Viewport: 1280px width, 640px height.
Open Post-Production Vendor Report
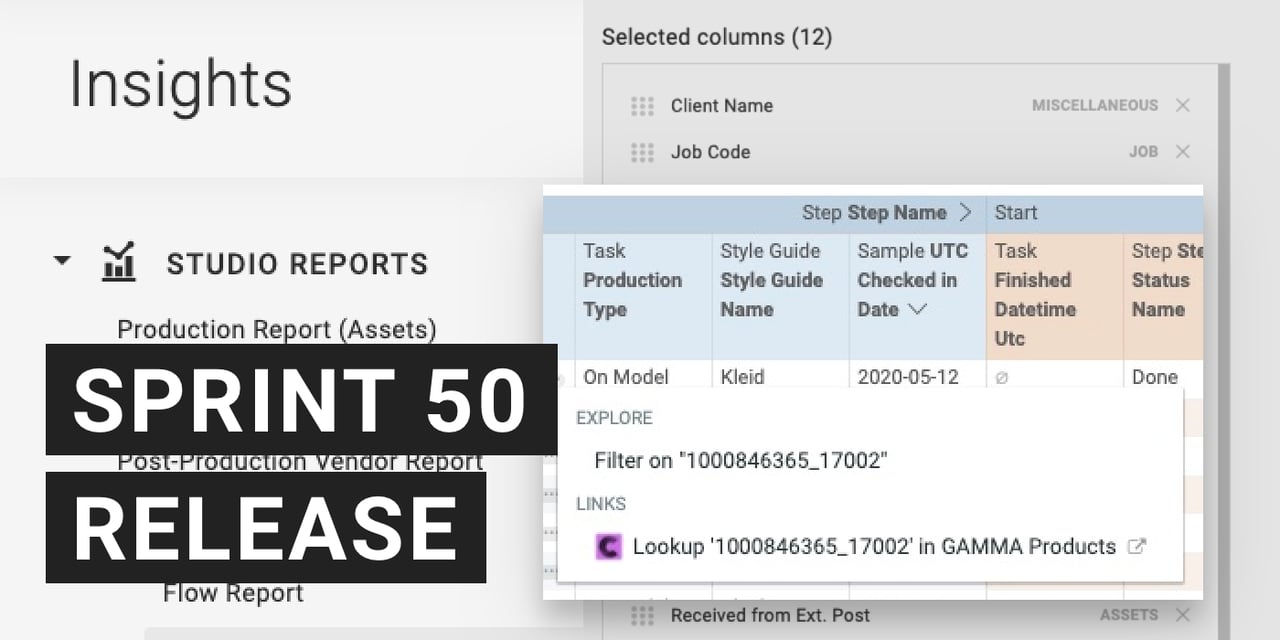pos(300,462)
